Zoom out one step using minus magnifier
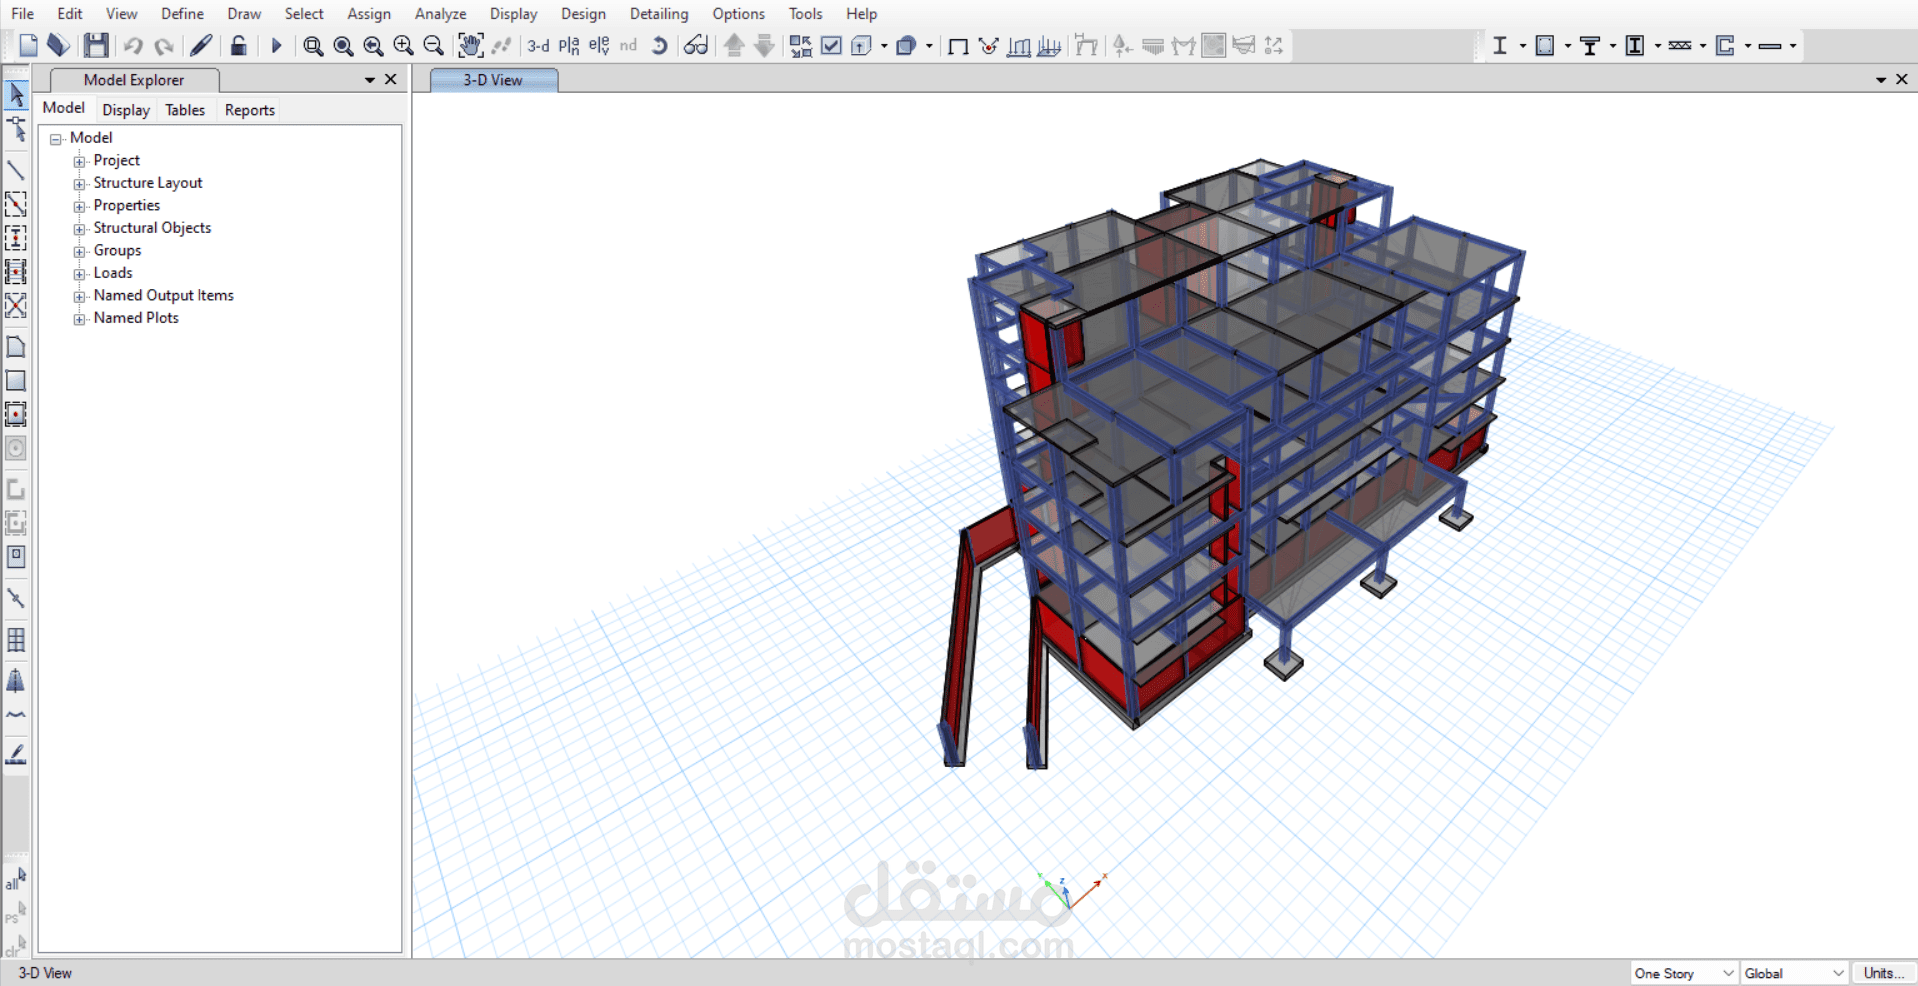 point(433,46)
